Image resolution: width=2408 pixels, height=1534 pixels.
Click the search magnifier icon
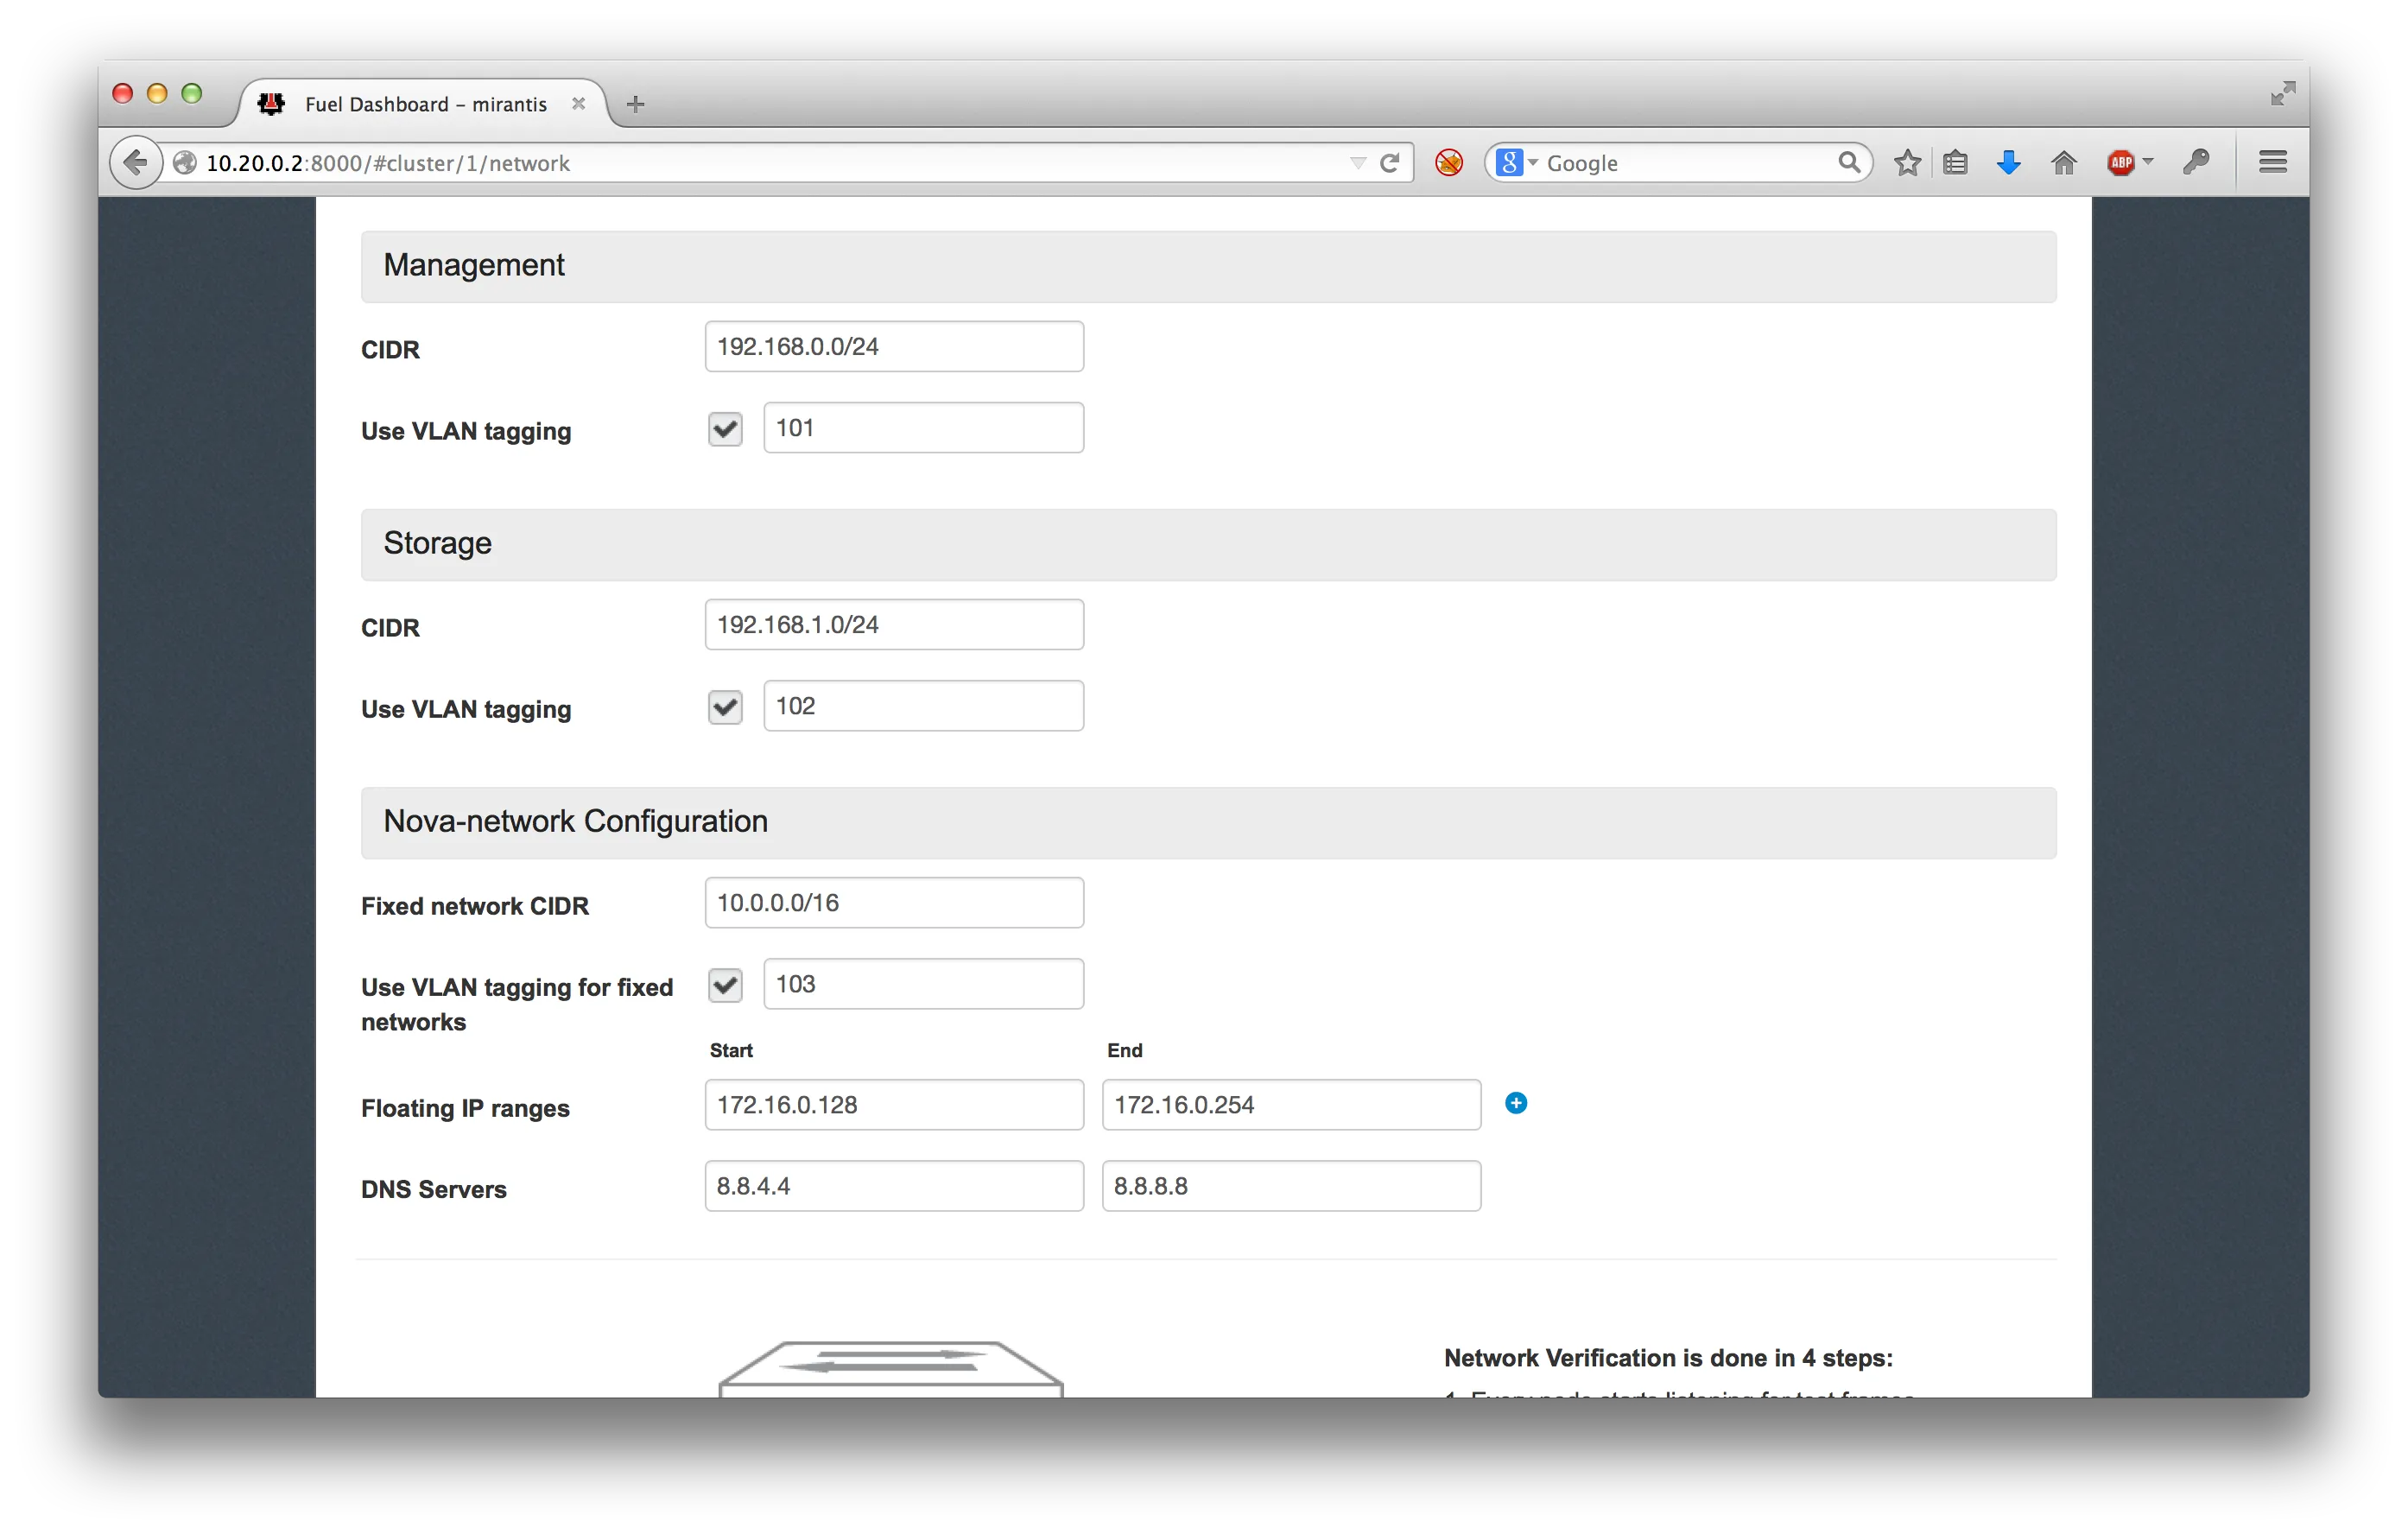[x=1848, y=162]
